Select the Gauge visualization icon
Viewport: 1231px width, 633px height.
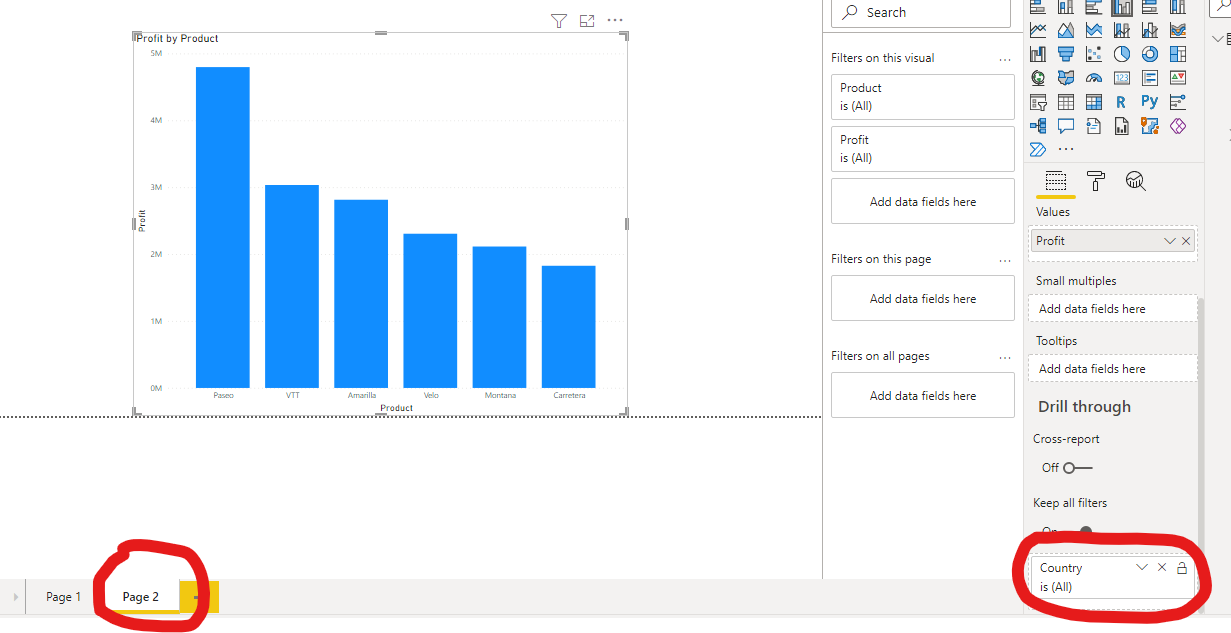(x=1094, y=78)
